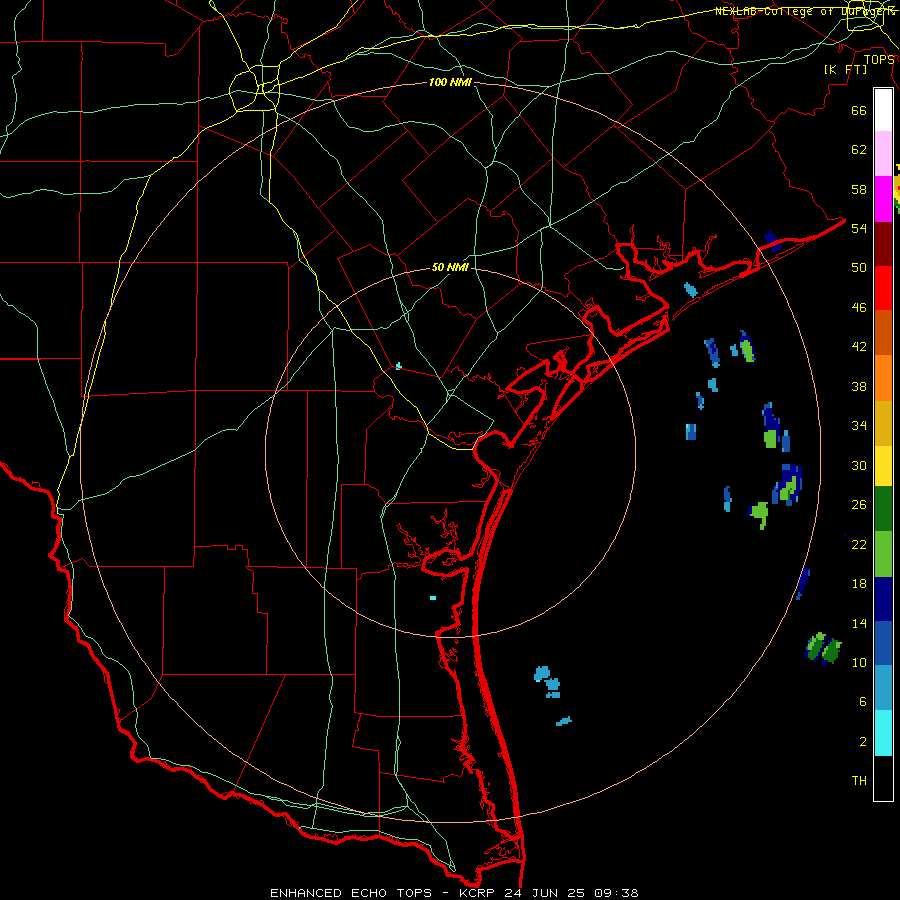Click the legend value "30"
Image resolution: width=900 pixels, height=900 pixels.
(x=859, y=465)
